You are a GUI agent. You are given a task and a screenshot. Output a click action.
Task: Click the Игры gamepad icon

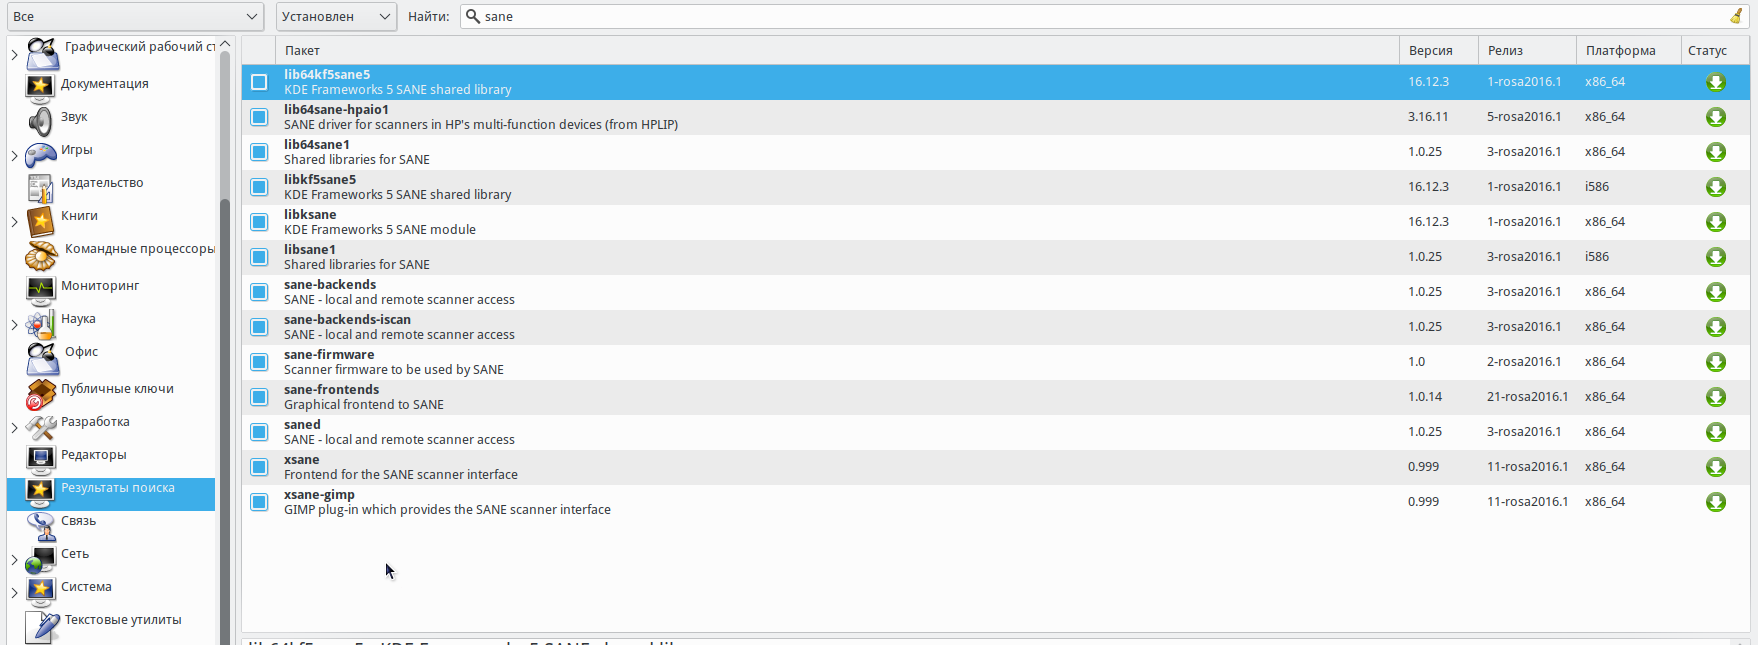pos(40,154)
